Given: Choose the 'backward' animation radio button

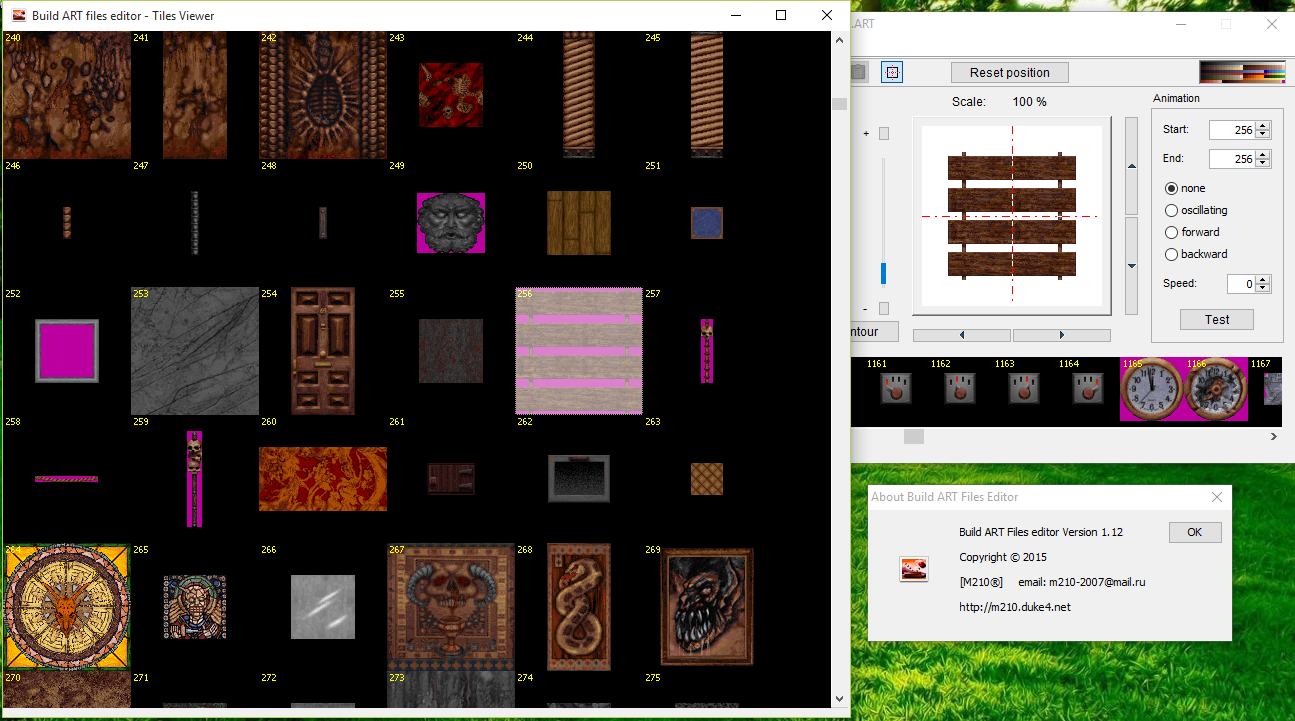Looking at the screenshot, I should click(x=1171, y=254).
